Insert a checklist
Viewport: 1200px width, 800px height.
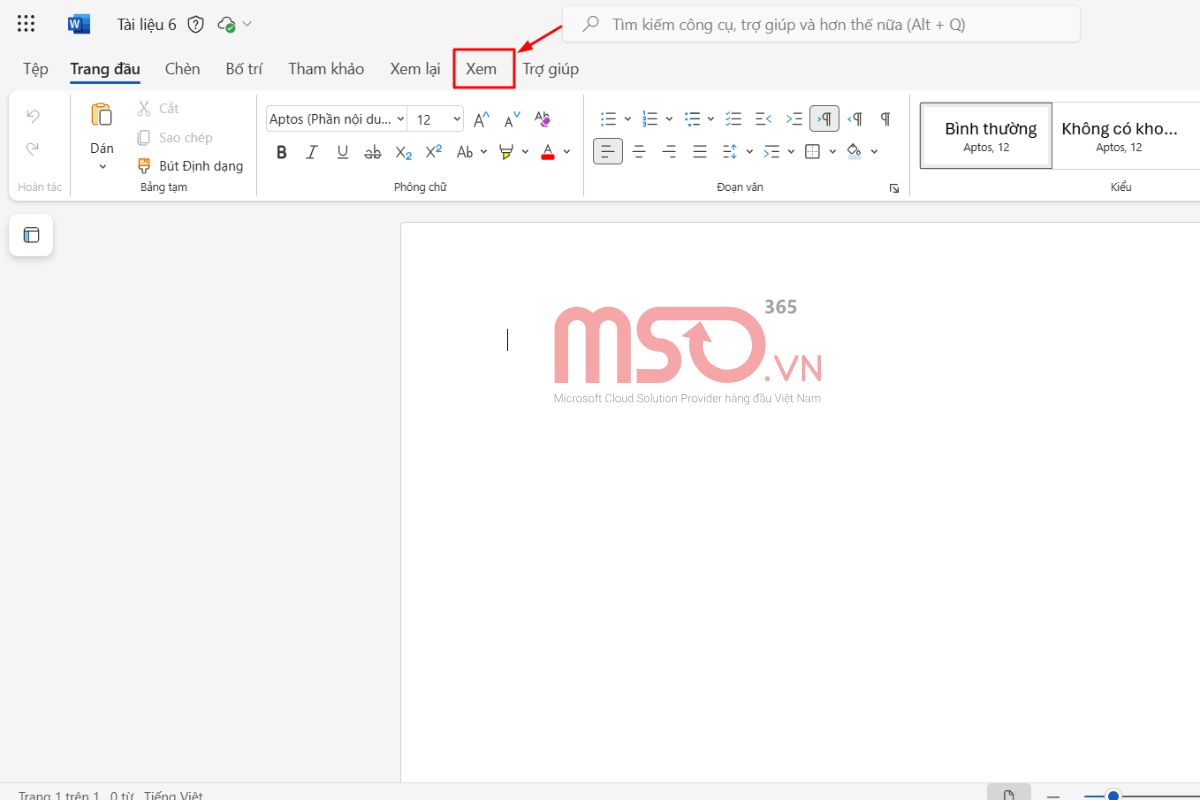pyautogui.click(x=734, y=119)
